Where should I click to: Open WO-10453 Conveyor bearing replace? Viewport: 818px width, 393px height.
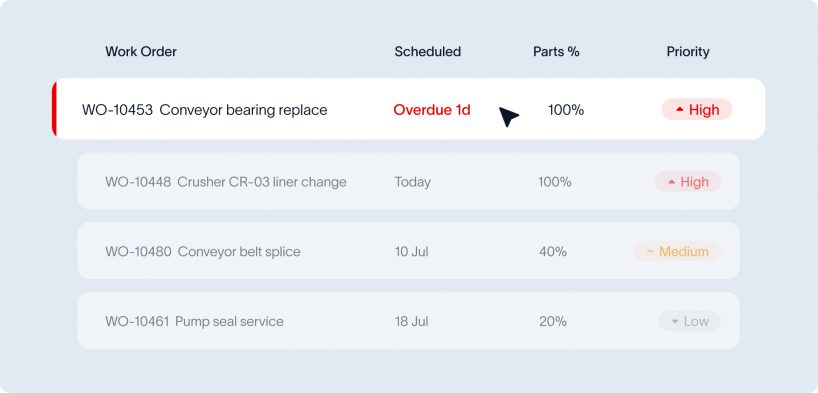point(408,109)
